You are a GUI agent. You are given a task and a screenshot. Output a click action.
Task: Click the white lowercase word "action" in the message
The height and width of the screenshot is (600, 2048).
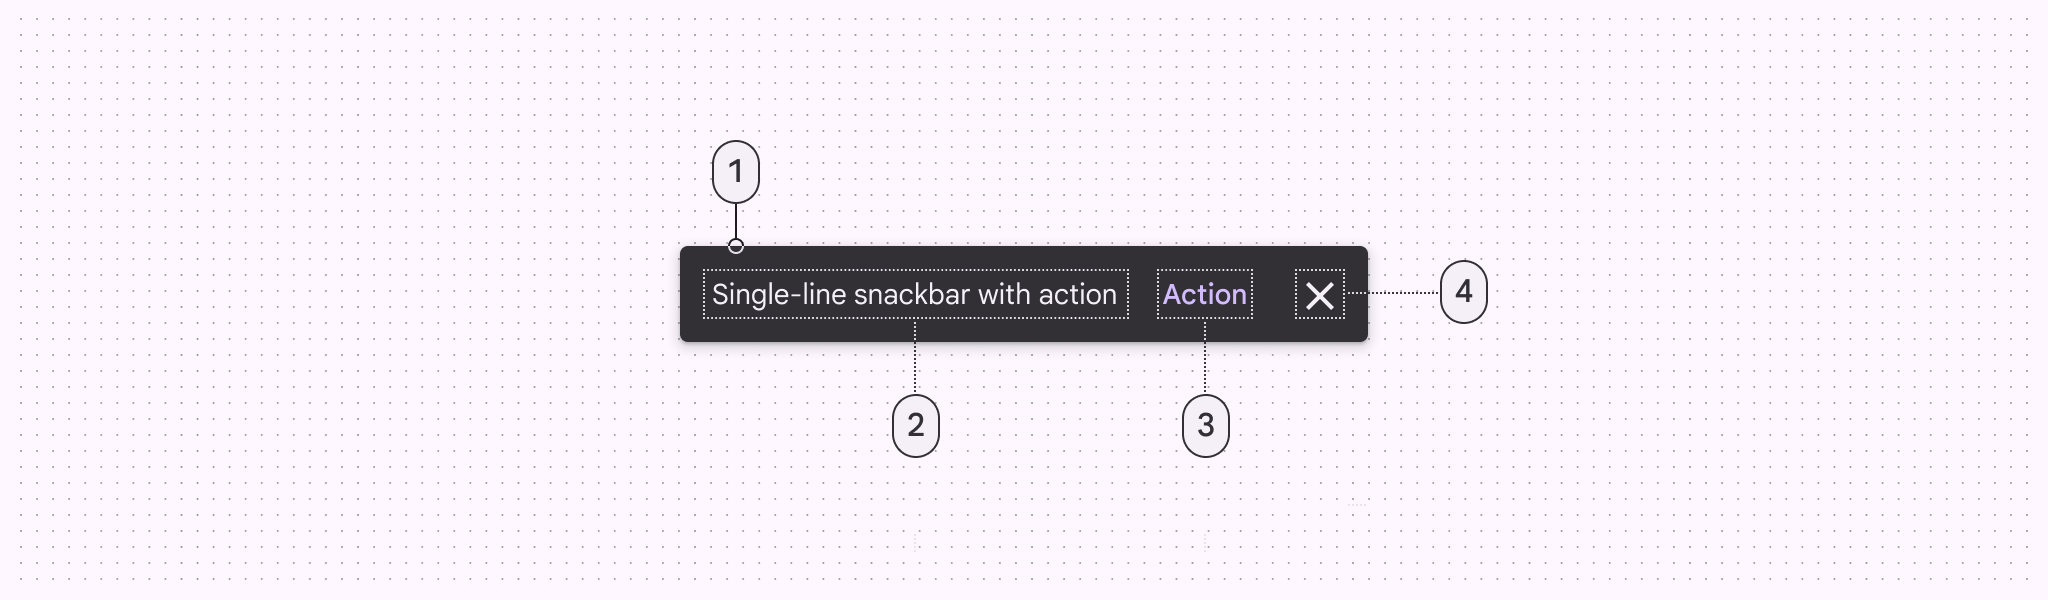click(1077, 295)
